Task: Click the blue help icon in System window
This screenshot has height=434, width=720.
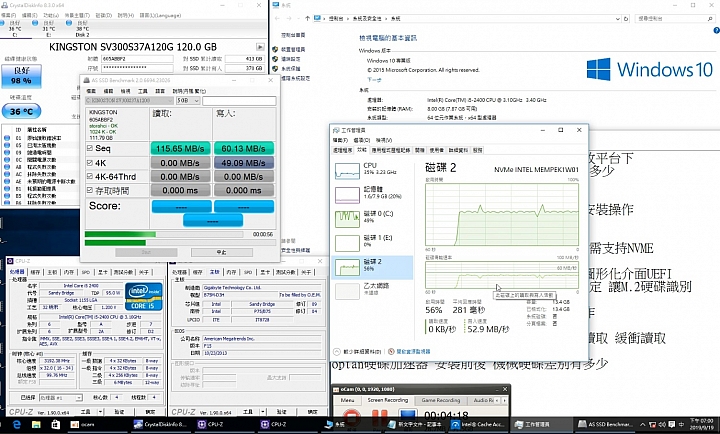Action: pyautogui.click(x=716, y=30)
